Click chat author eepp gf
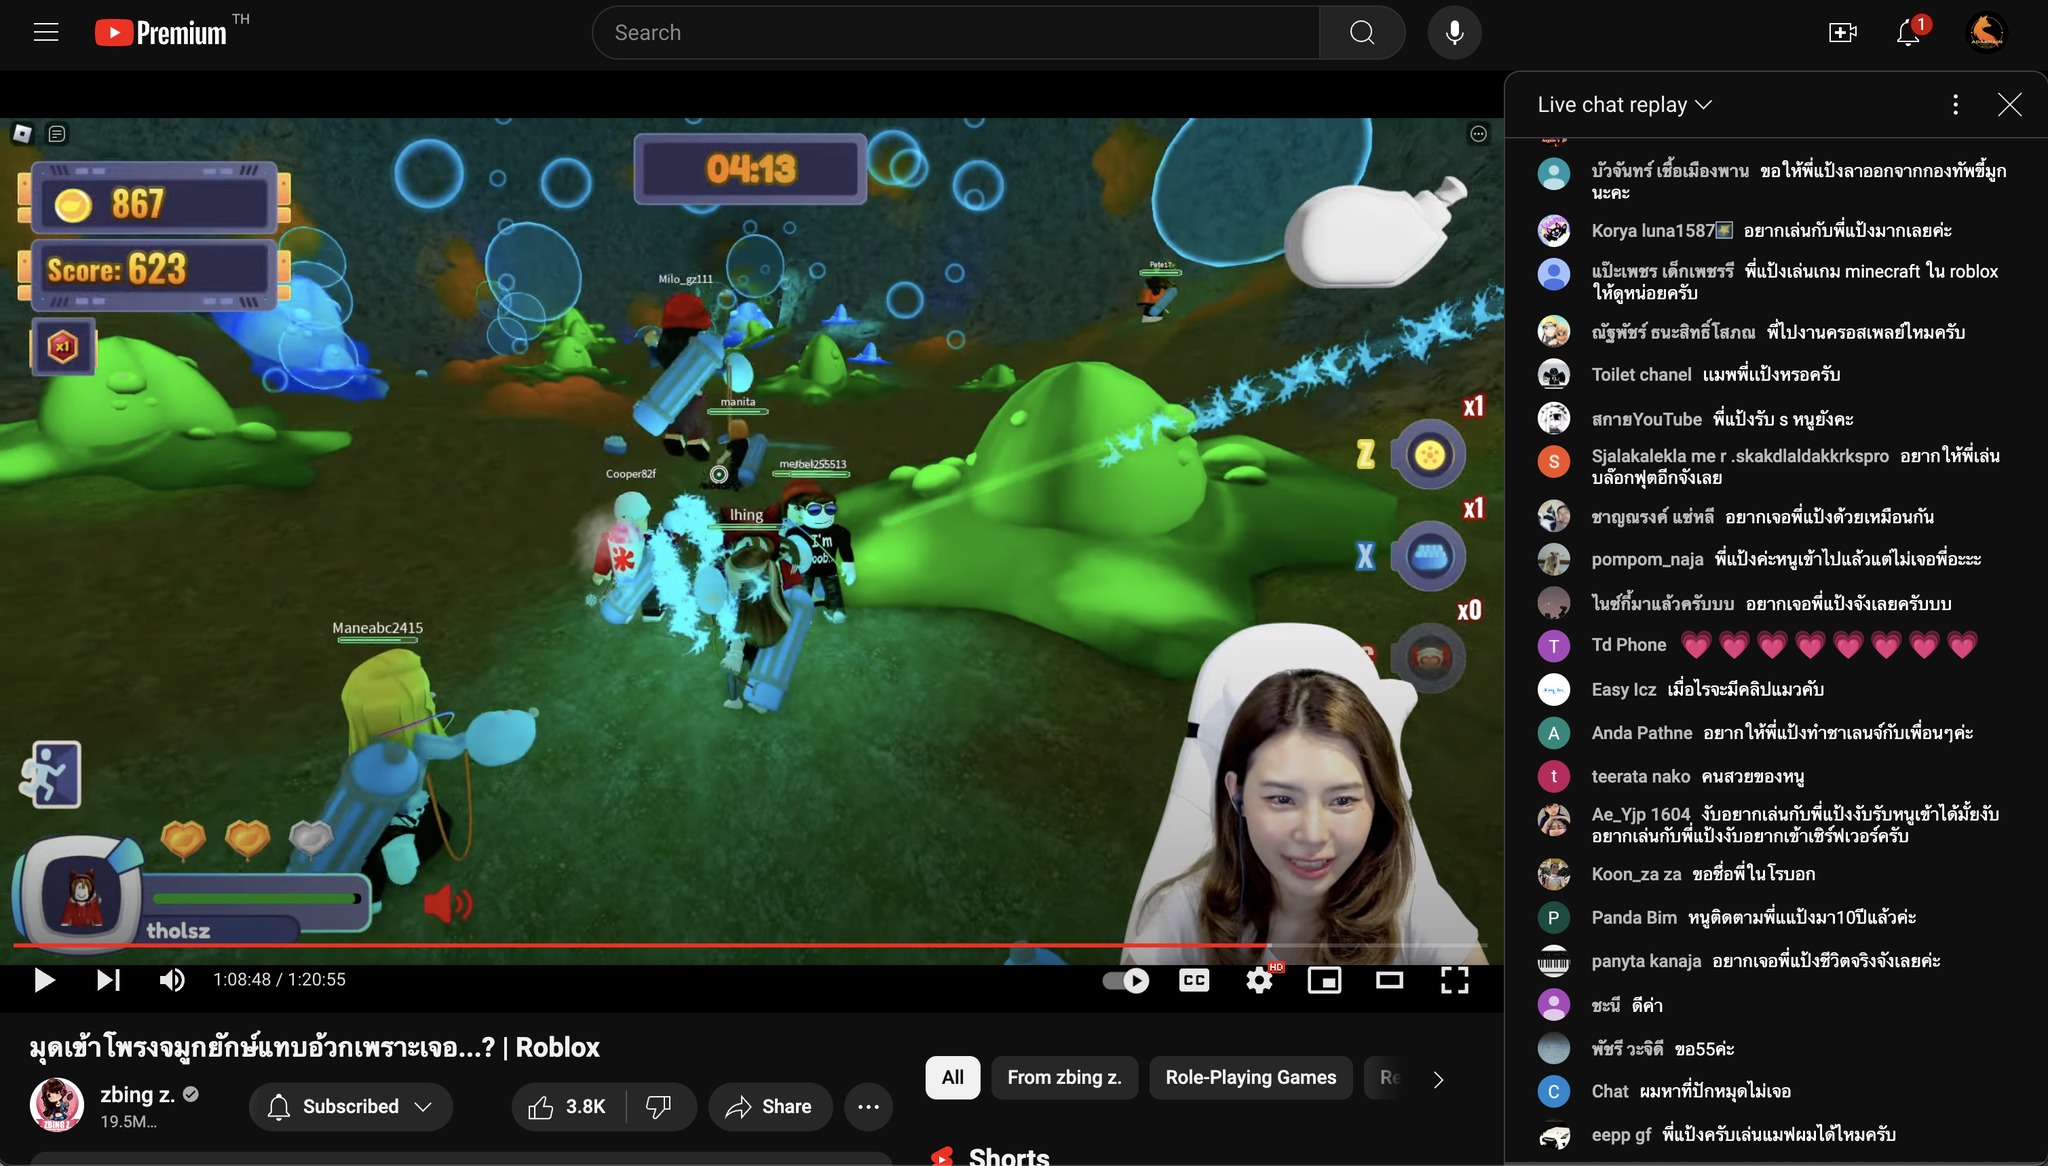 pyautogui.click(x=1621, y=1135)
